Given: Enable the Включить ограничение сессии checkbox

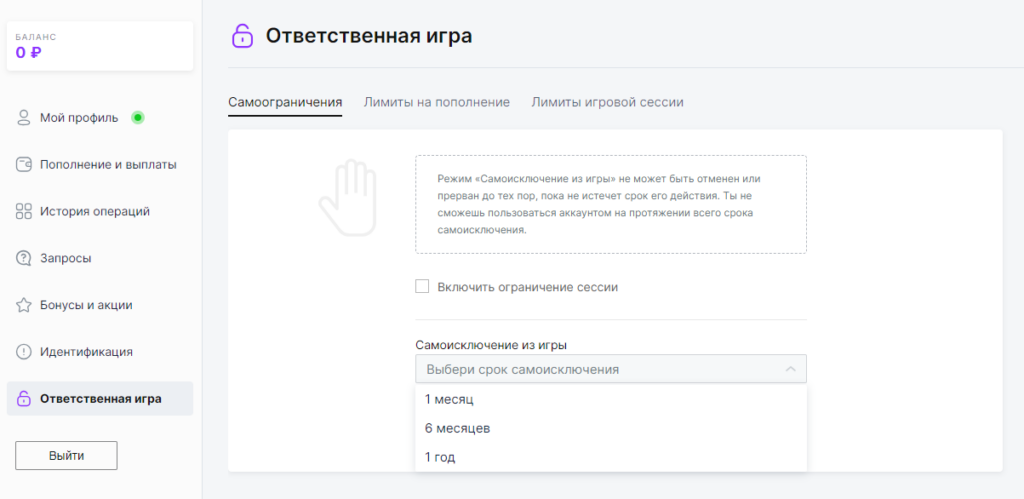Looking at the screenshot, I should point(423,286).
